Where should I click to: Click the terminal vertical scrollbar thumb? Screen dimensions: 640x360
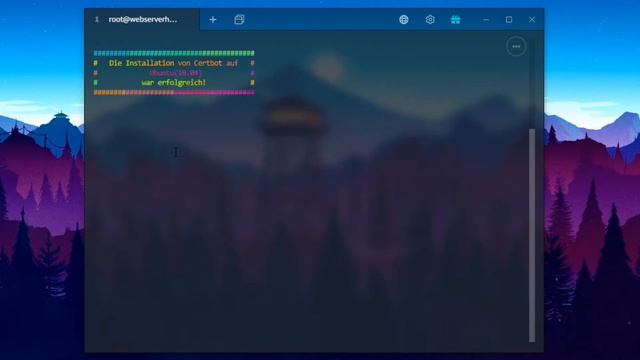532,236
